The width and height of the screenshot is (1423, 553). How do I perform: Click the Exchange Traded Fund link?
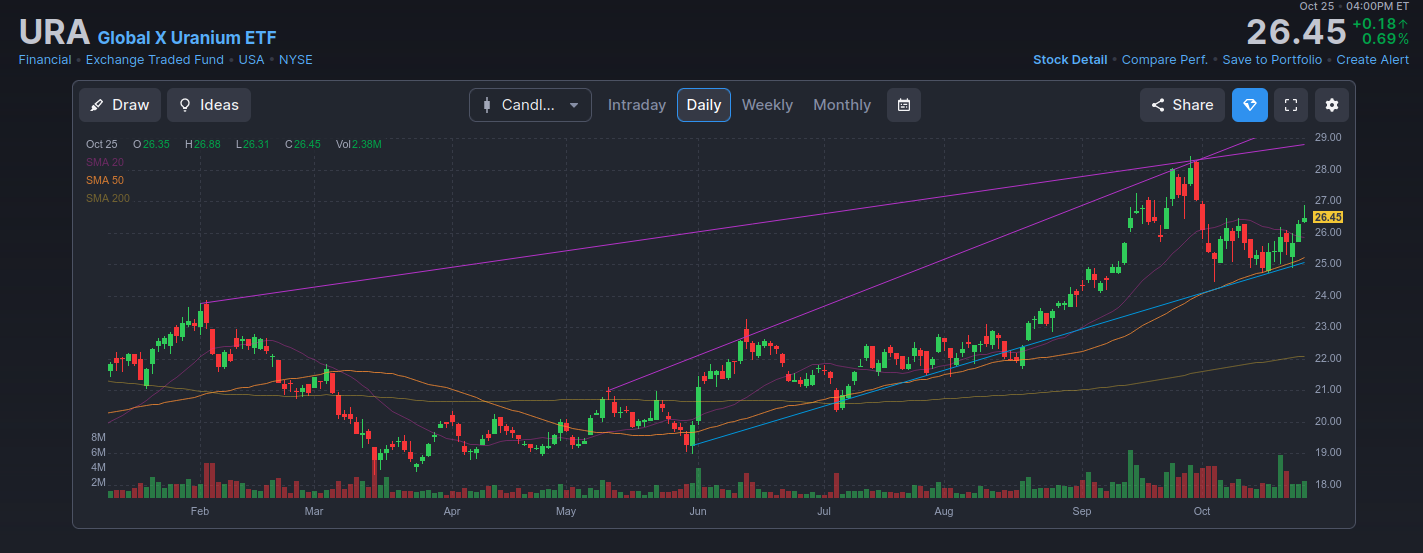click(x=157, y=60)
